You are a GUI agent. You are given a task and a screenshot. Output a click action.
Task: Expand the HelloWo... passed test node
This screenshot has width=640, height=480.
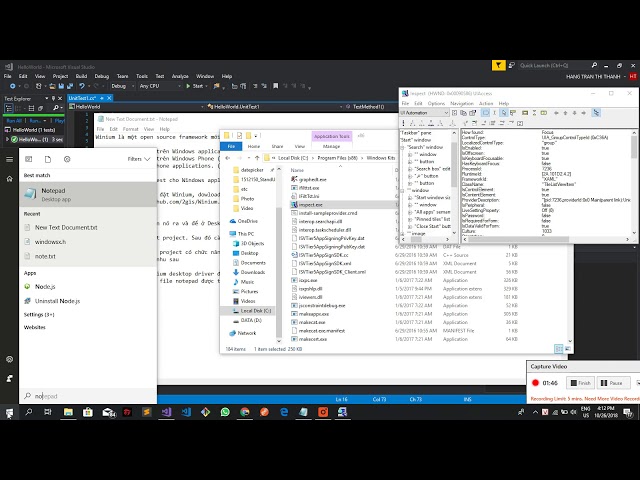point(7,139)
